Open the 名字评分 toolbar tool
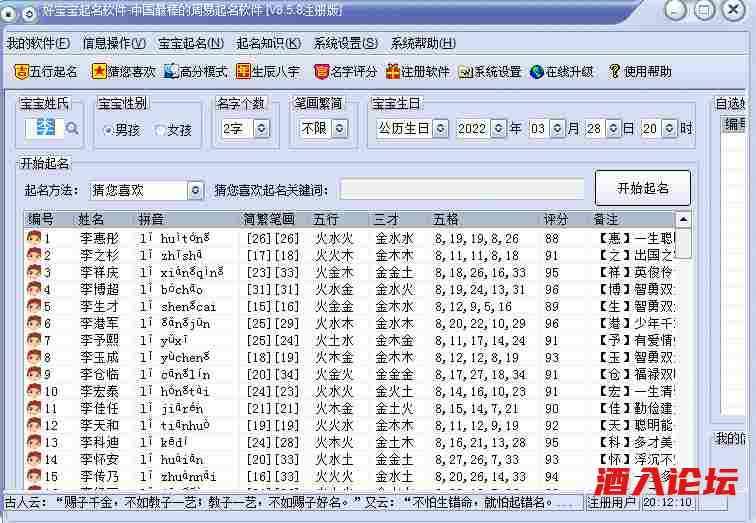756x523 pixels. tap(321, 72)
